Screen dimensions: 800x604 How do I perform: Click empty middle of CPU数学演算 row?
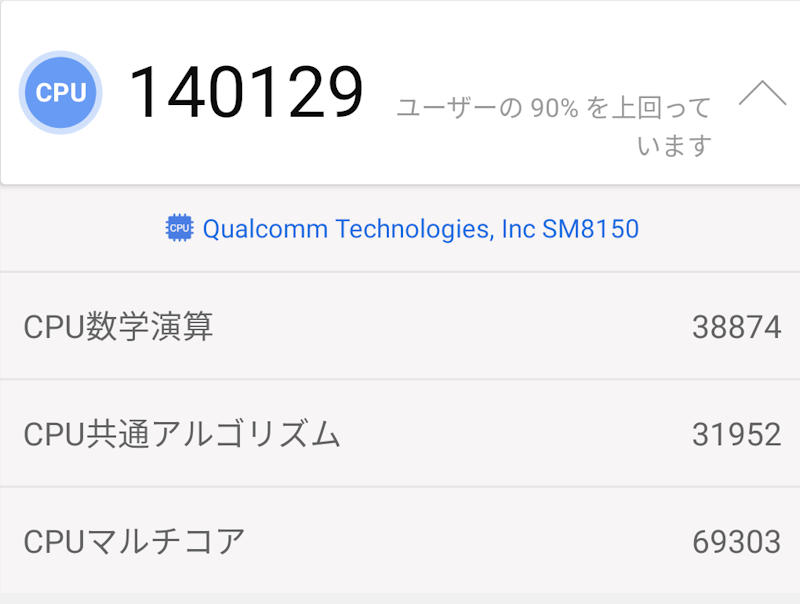click(450, 327)
